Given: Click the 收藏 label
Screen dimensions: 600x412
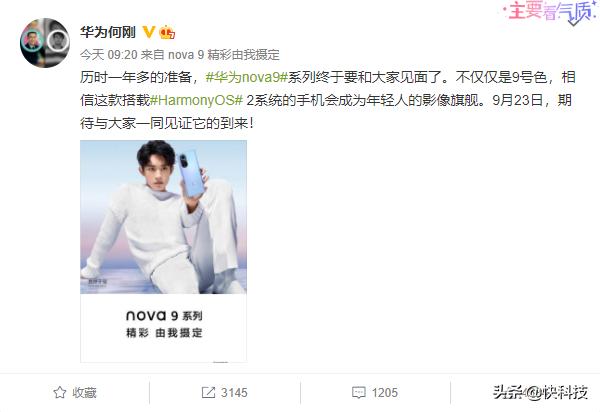Looking at the screenshot, I should coord(85,392).
